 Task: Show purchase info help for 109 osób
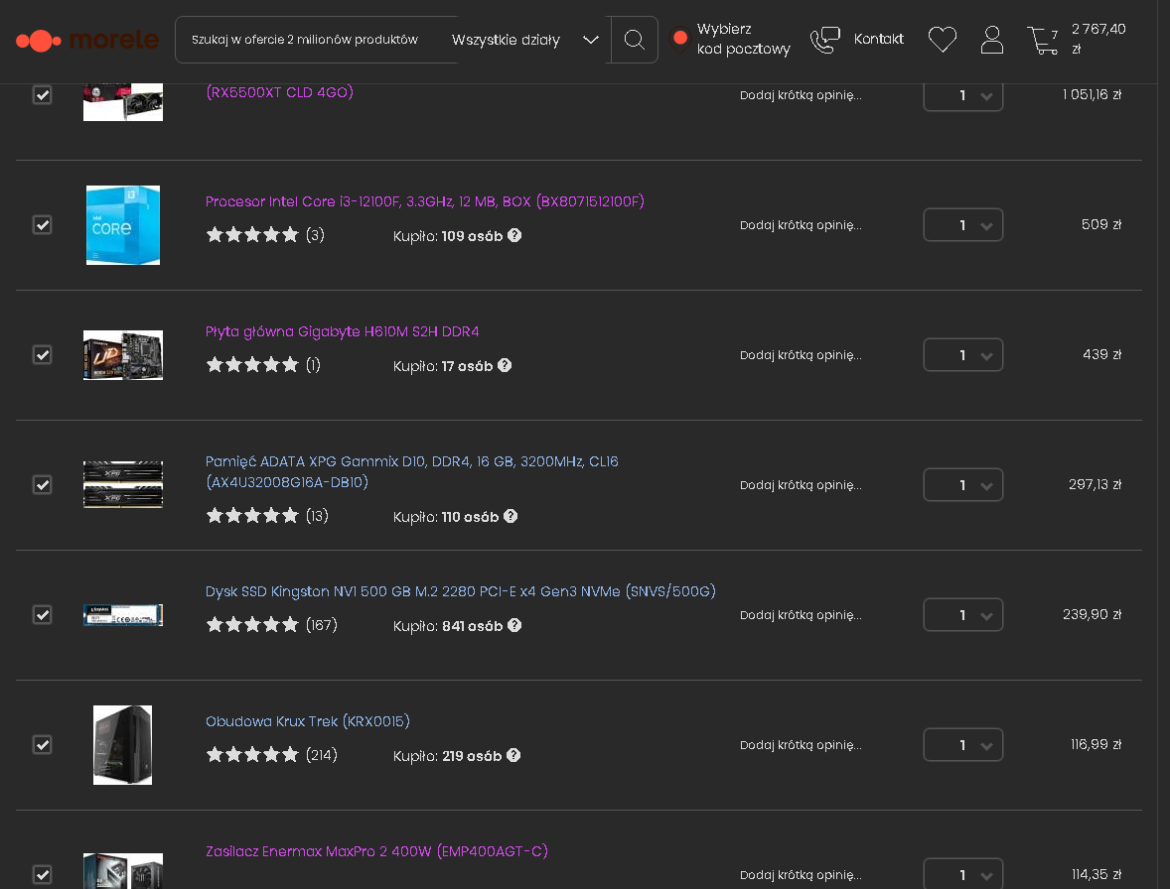pos(514,235)
